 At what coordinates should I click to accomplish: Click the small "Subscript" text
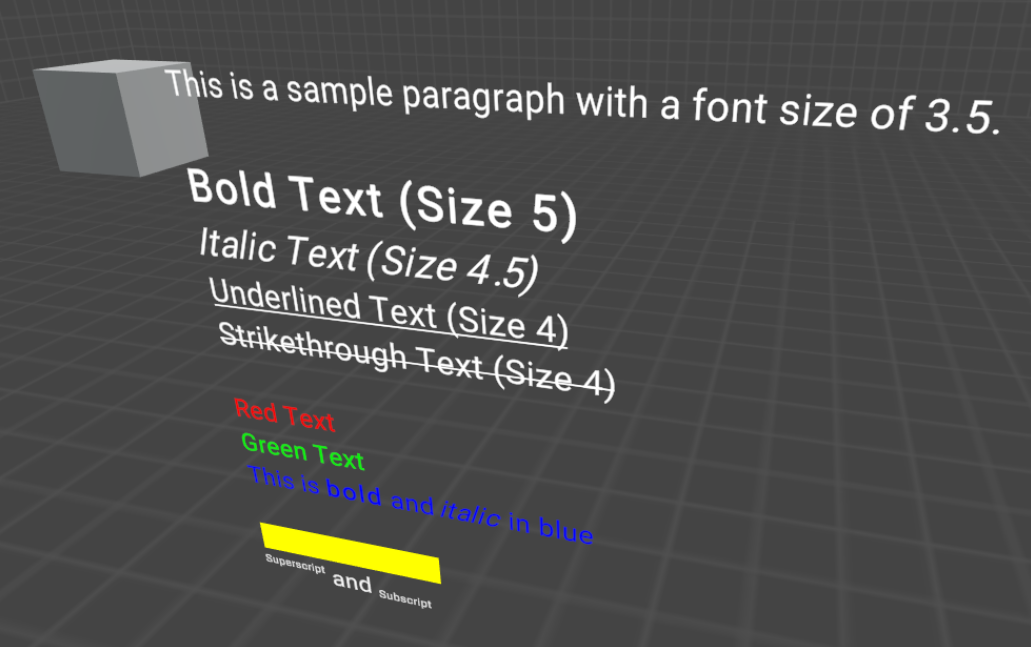405,600
